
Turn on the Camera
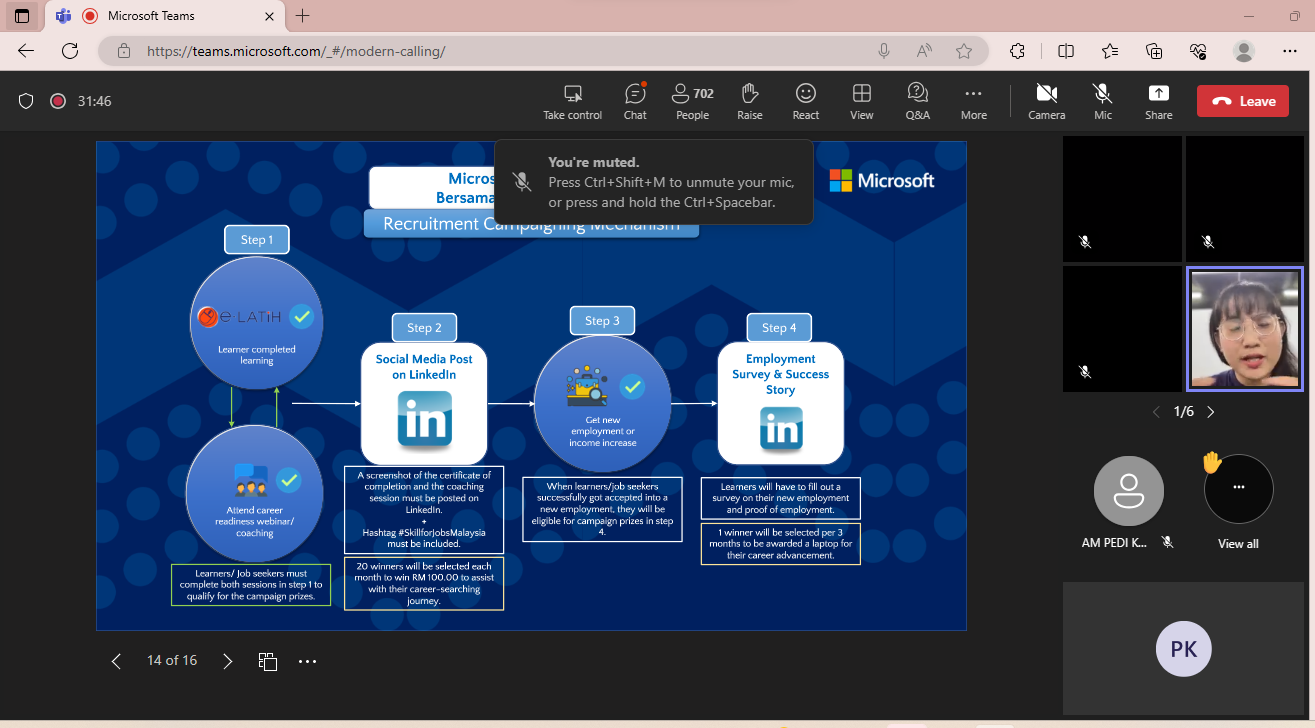point(1046,101)
